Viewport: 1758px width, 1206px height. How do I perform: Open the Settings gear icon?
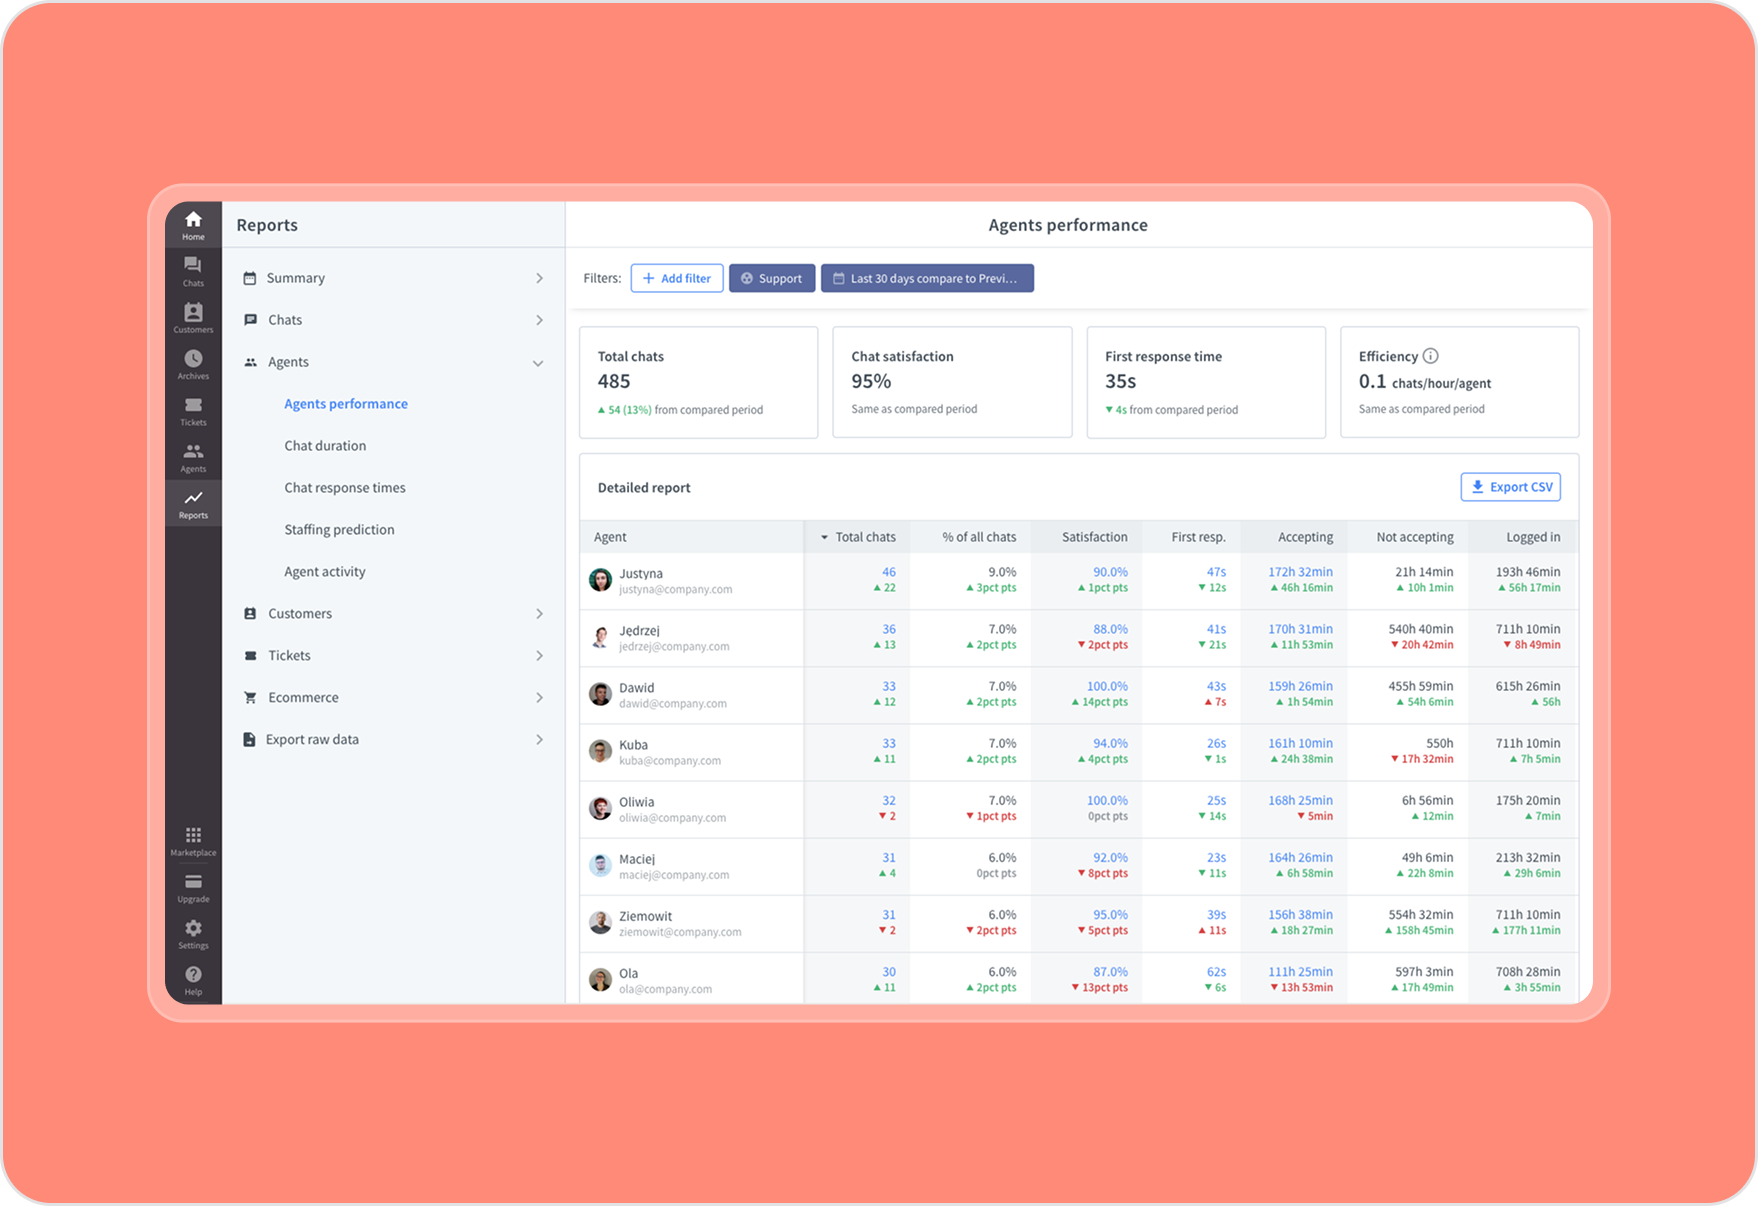(193, 933)
